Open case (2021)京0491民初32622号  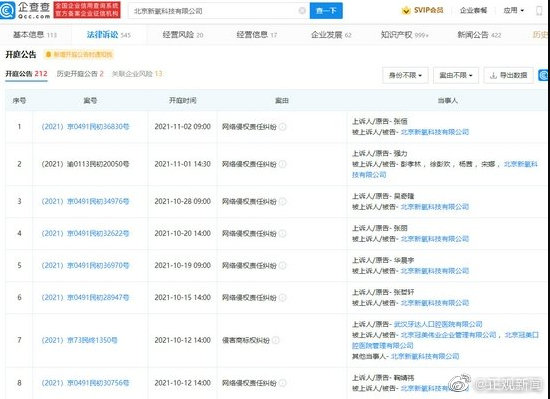[85, 233]
